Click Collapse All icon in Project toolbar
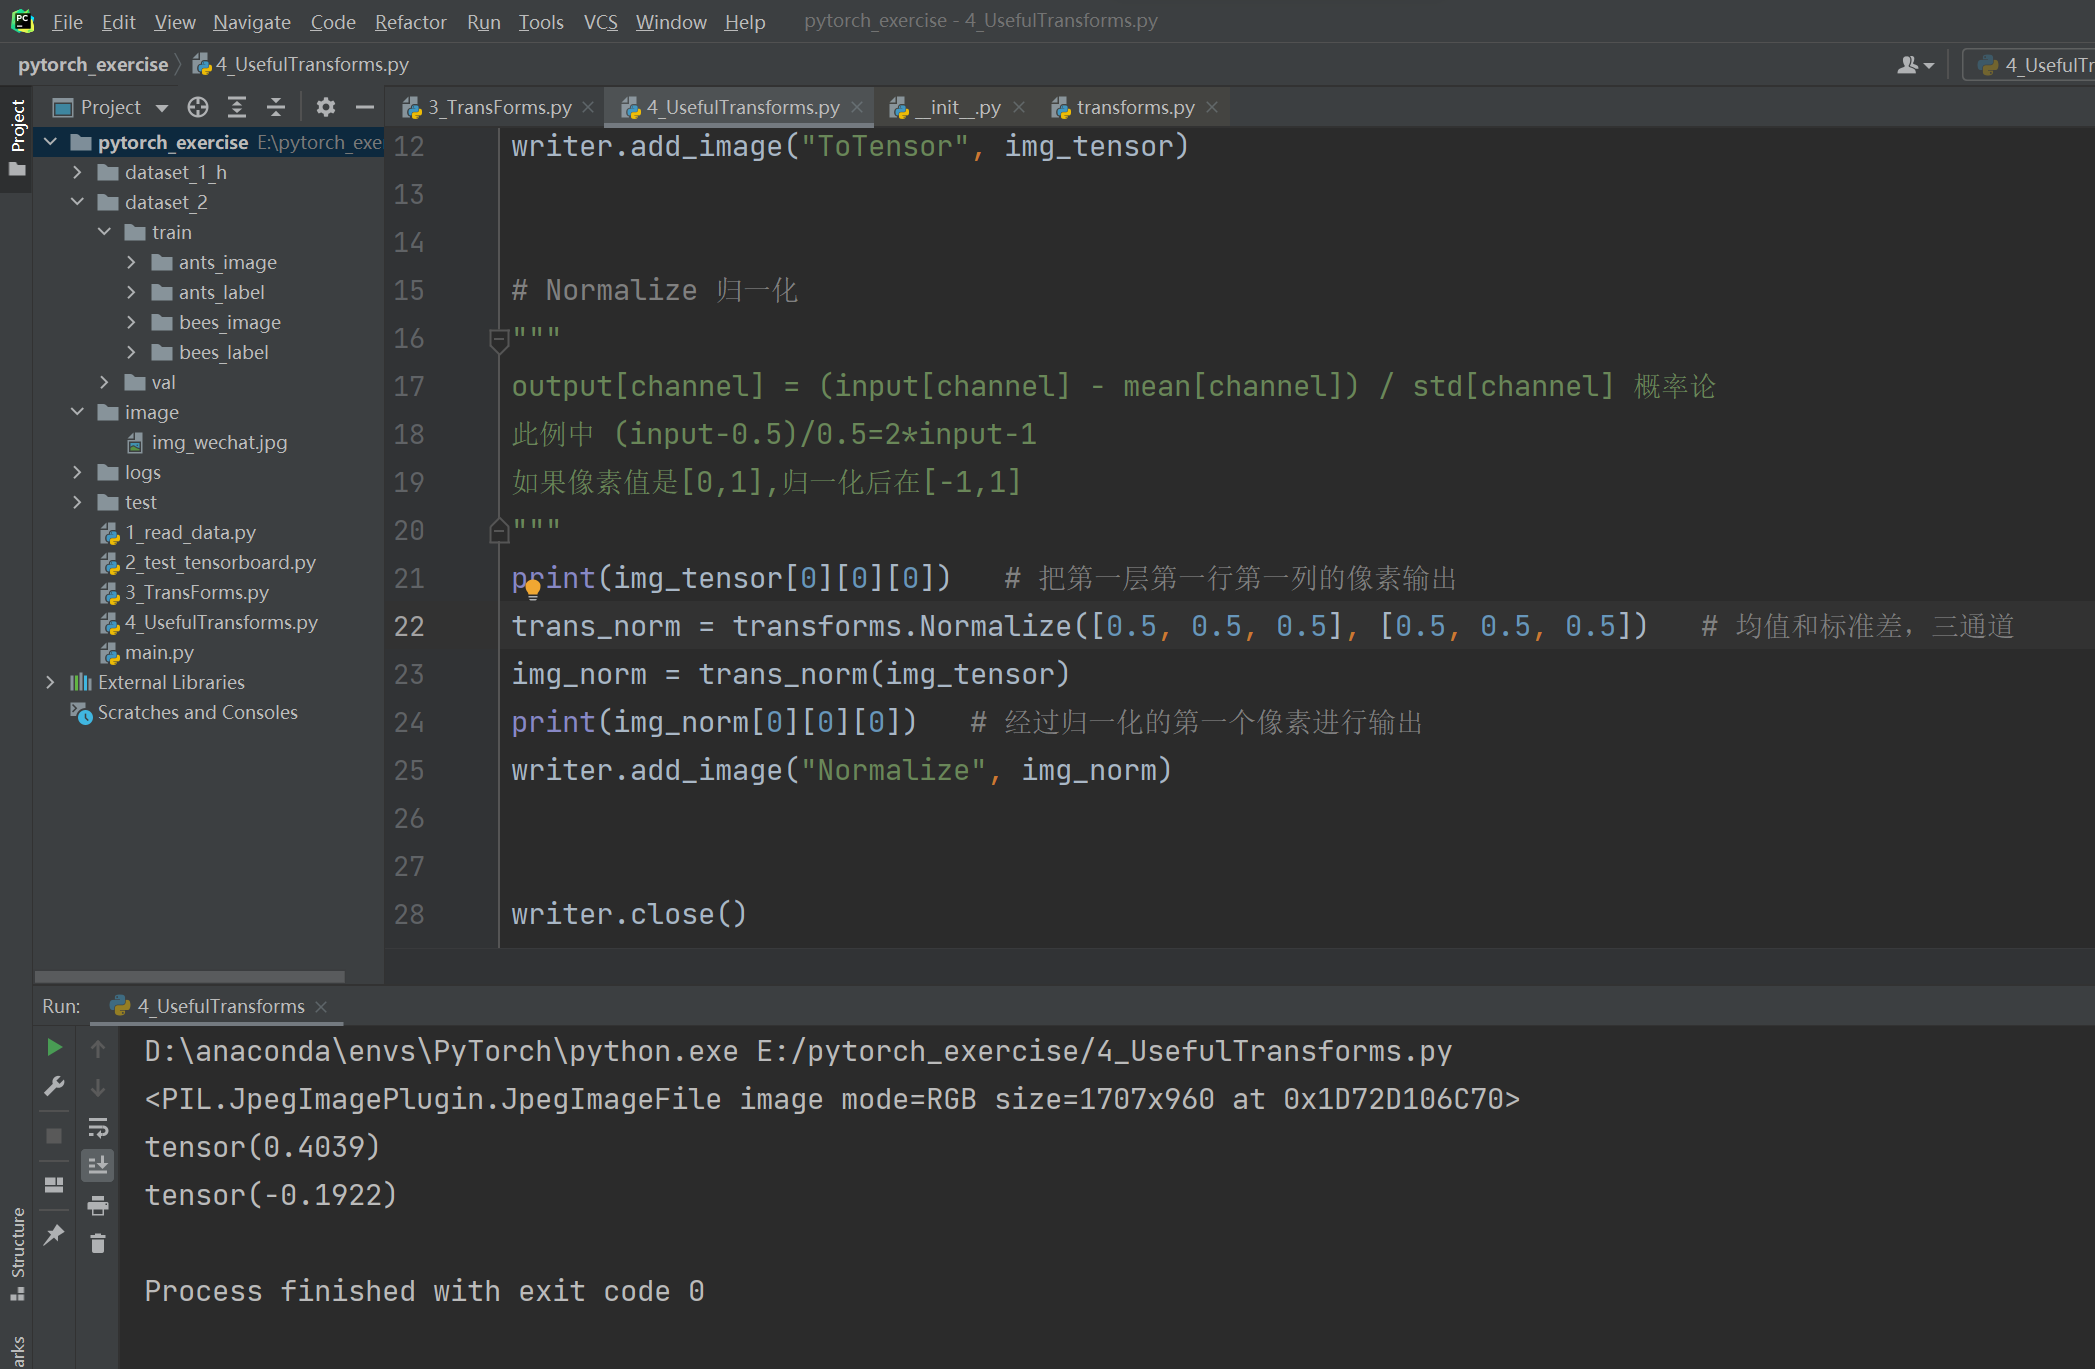 (x=276, y=107)
